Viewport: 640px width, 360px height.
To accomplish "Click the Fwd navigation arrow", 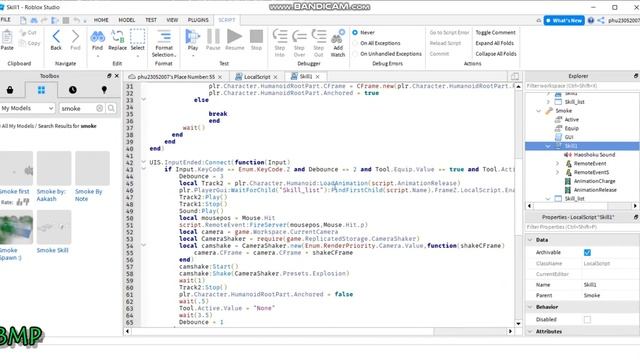I will (75, 37).
